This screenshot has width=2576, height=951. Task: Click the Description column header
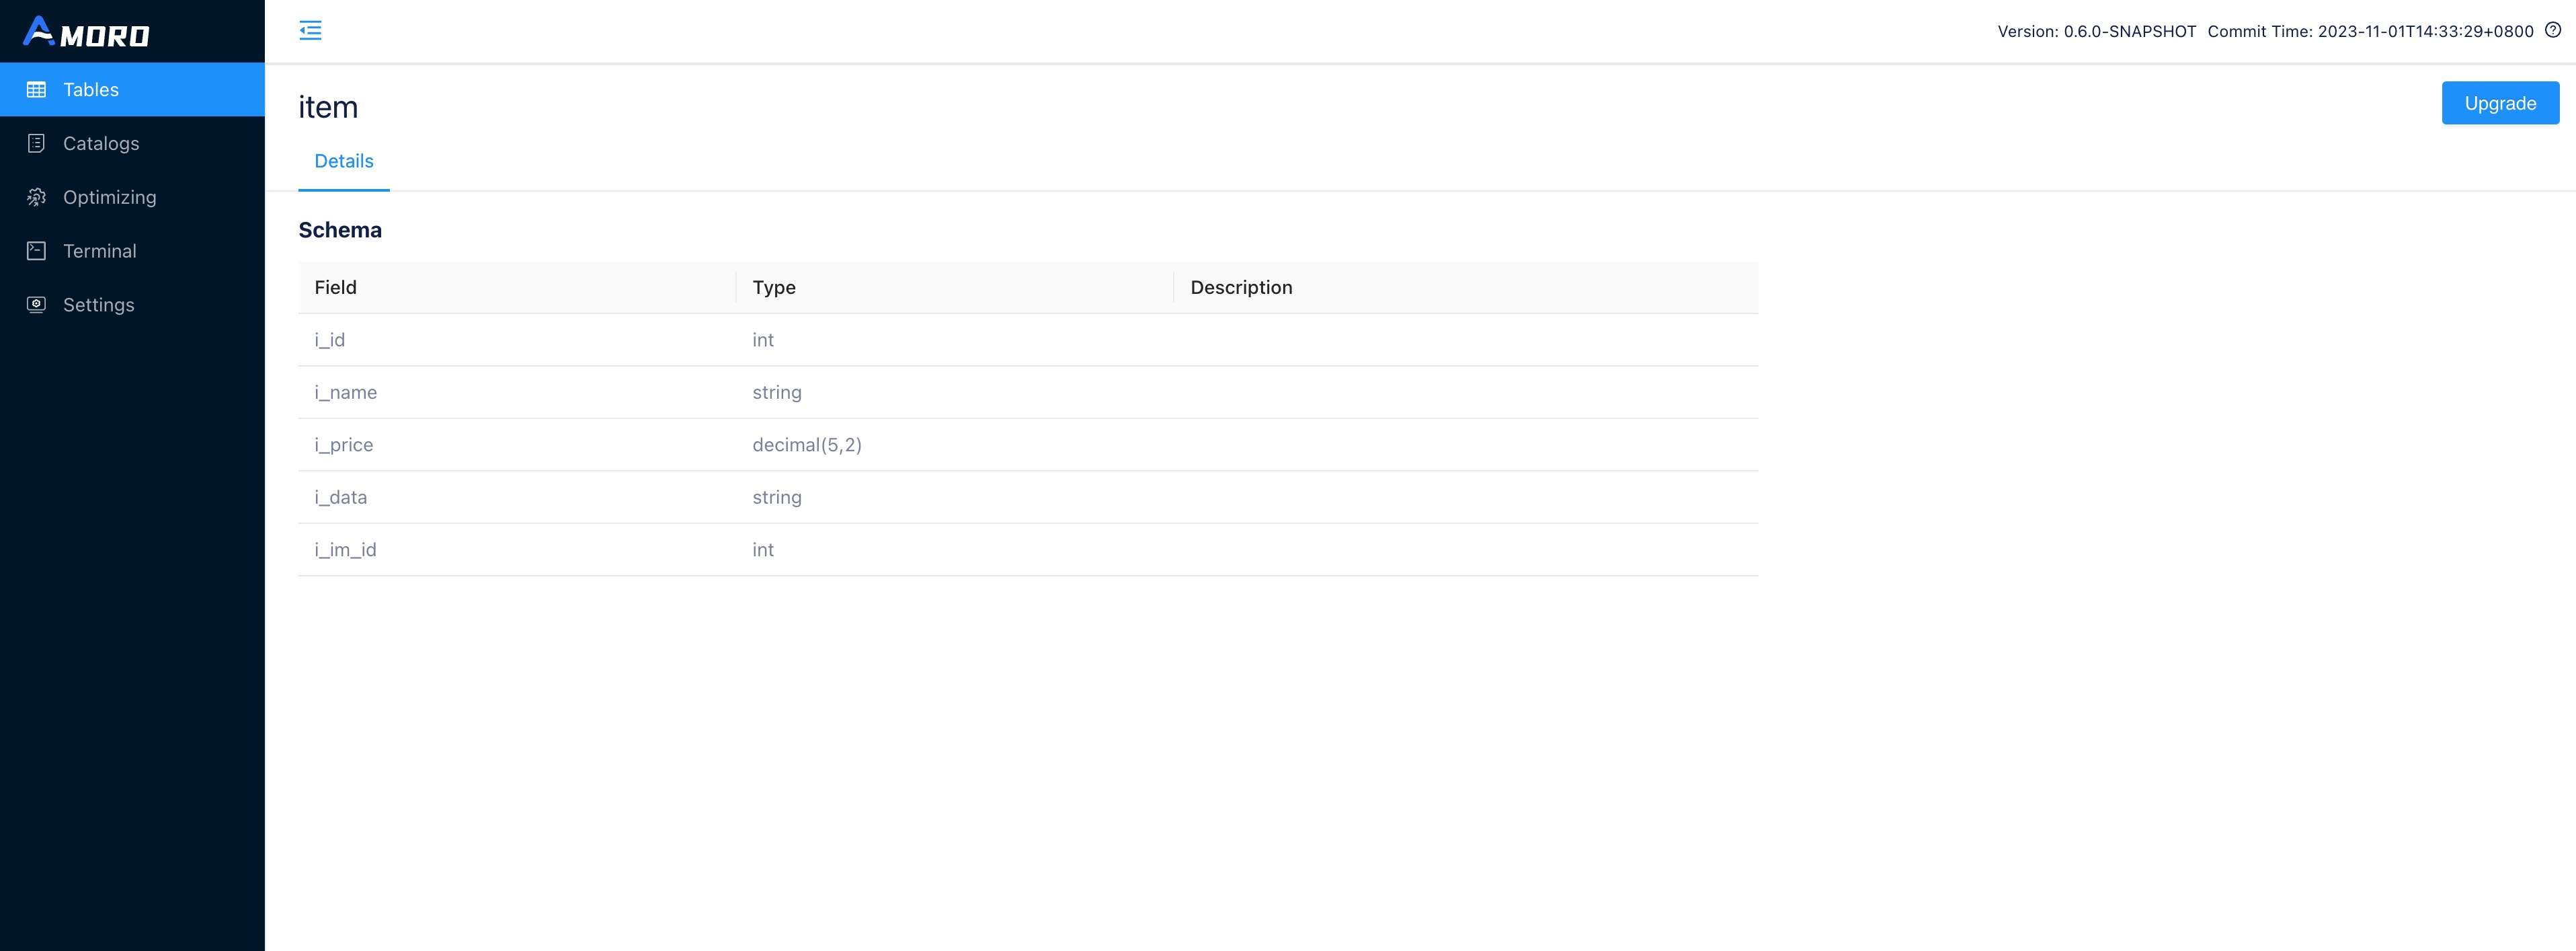pos(1240,288)
